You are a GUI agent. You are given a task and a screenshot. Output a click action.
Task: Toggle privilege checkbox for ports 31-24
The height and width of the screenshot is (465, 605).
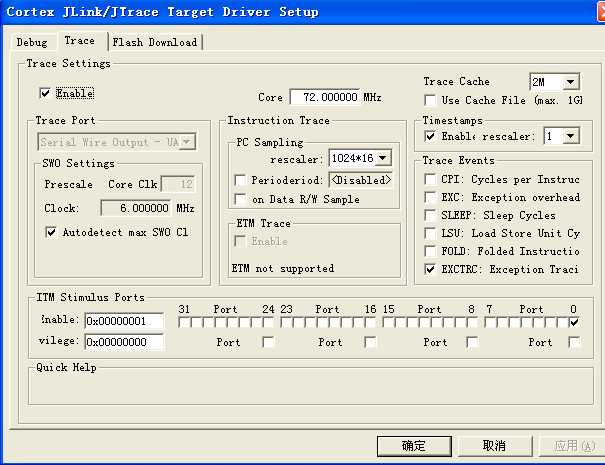coord(268,342)
